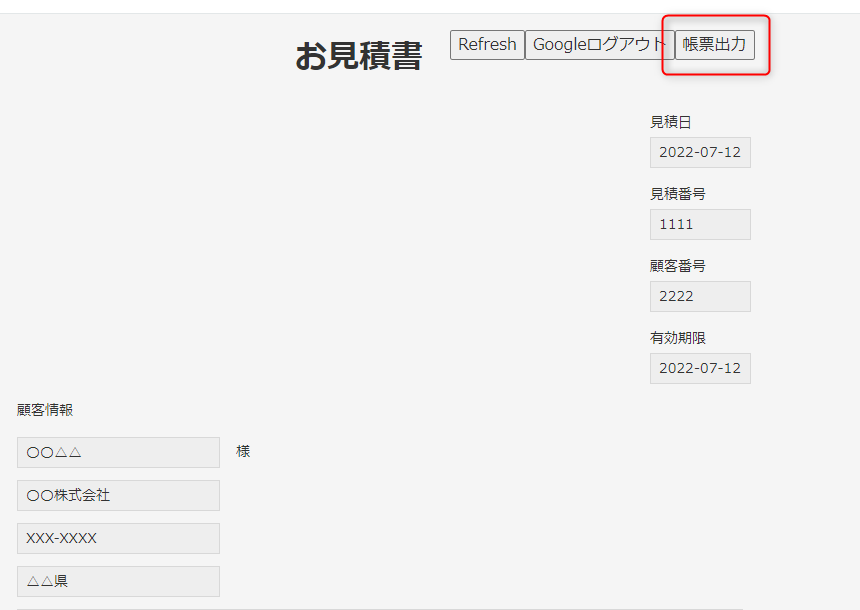The height and width of the screenshot is (610, 860).
Task: Select the 有効期限 date field
Action: click(x=700, y=368)
